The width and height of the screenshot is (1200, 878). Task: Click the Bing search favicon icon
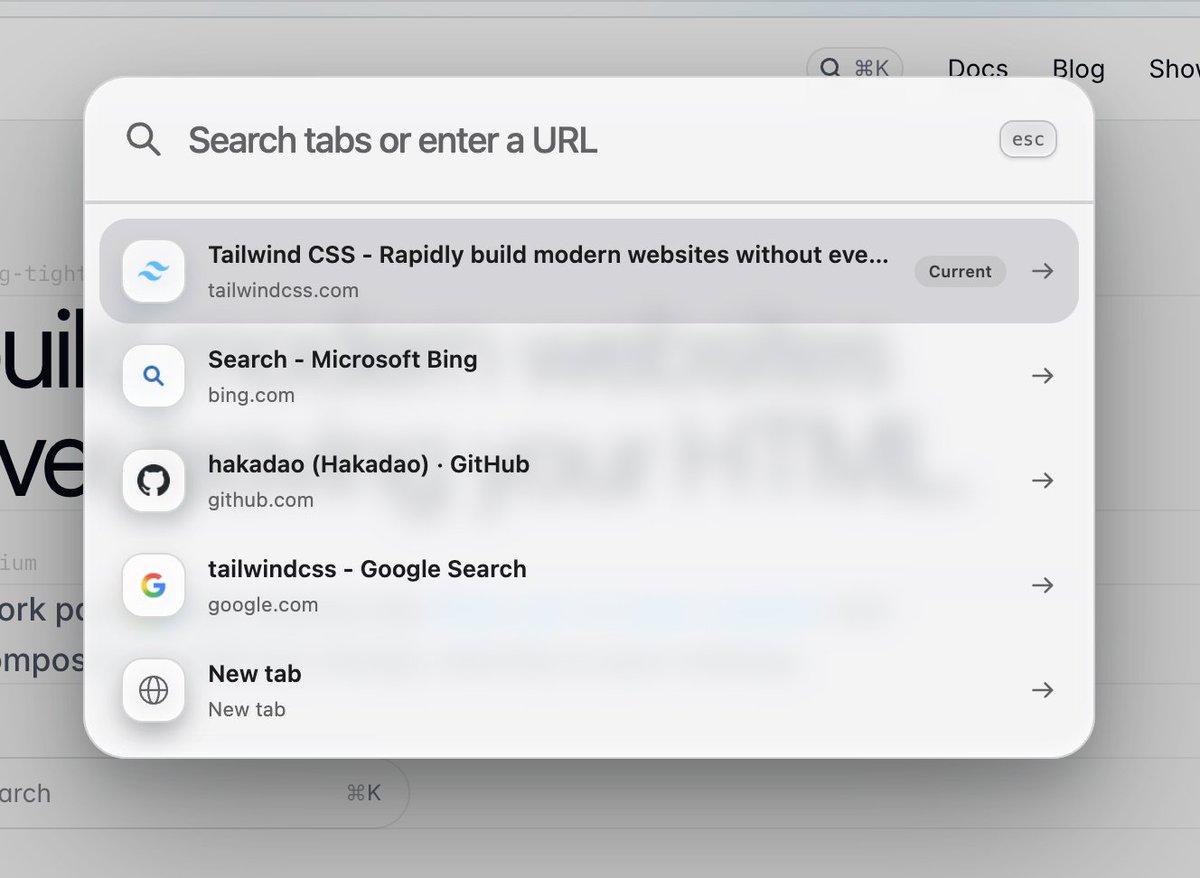(153, 376)
